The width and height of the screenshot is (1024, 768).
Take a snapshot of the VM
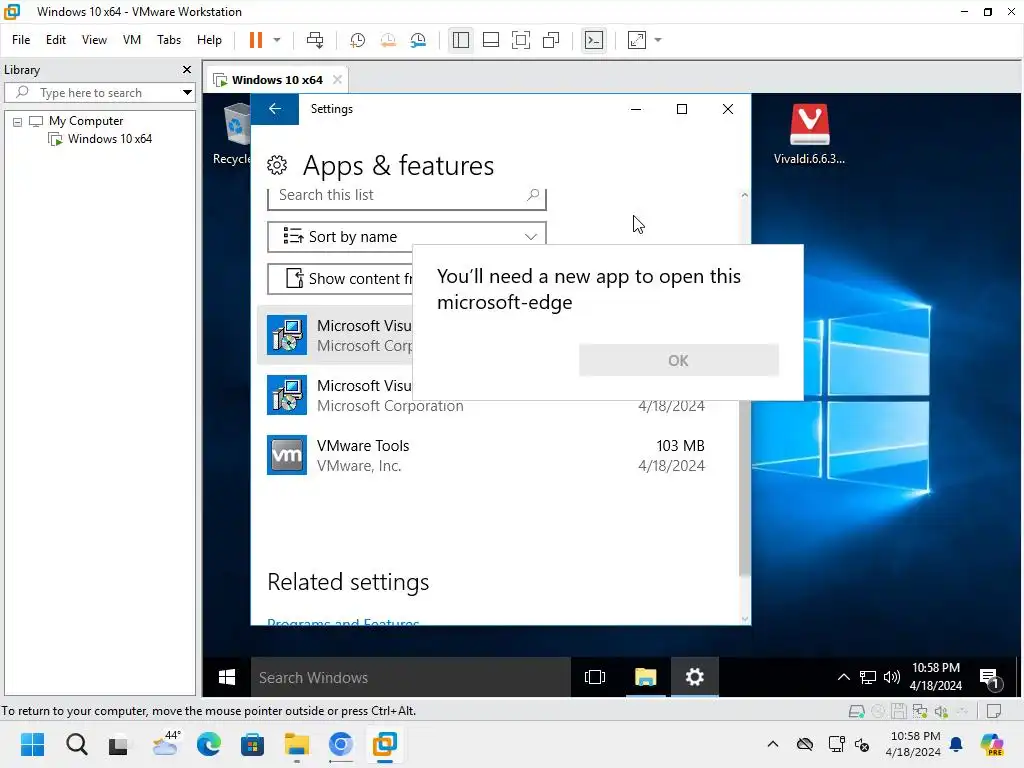click(x=357, y=40)
